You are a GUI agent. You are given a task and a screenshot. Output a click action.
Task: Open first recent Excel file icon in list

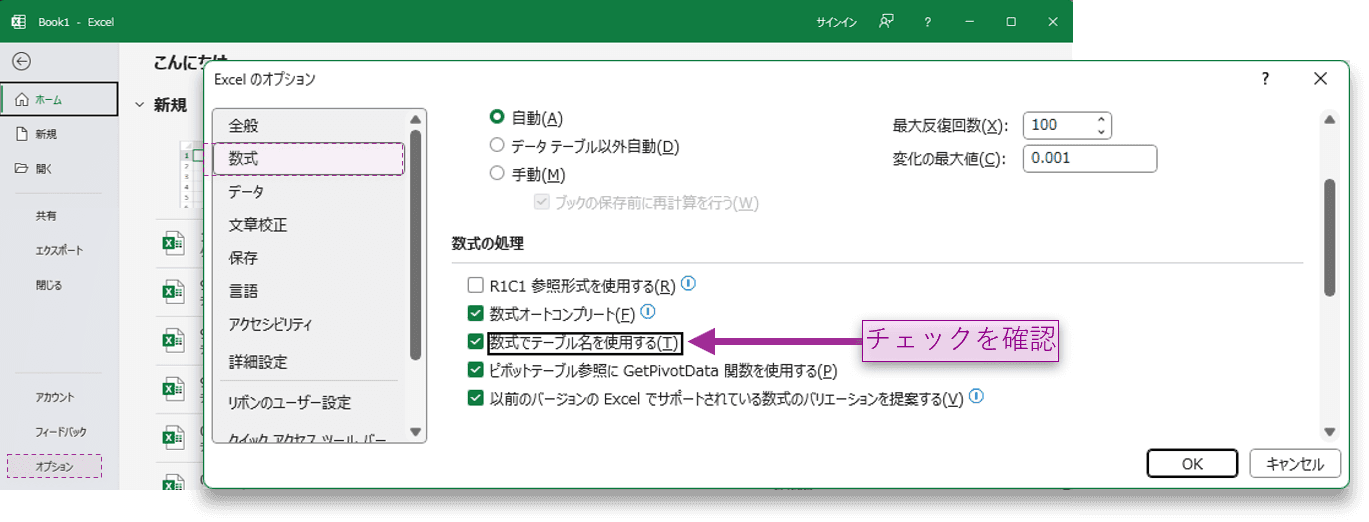coord(174,243)
